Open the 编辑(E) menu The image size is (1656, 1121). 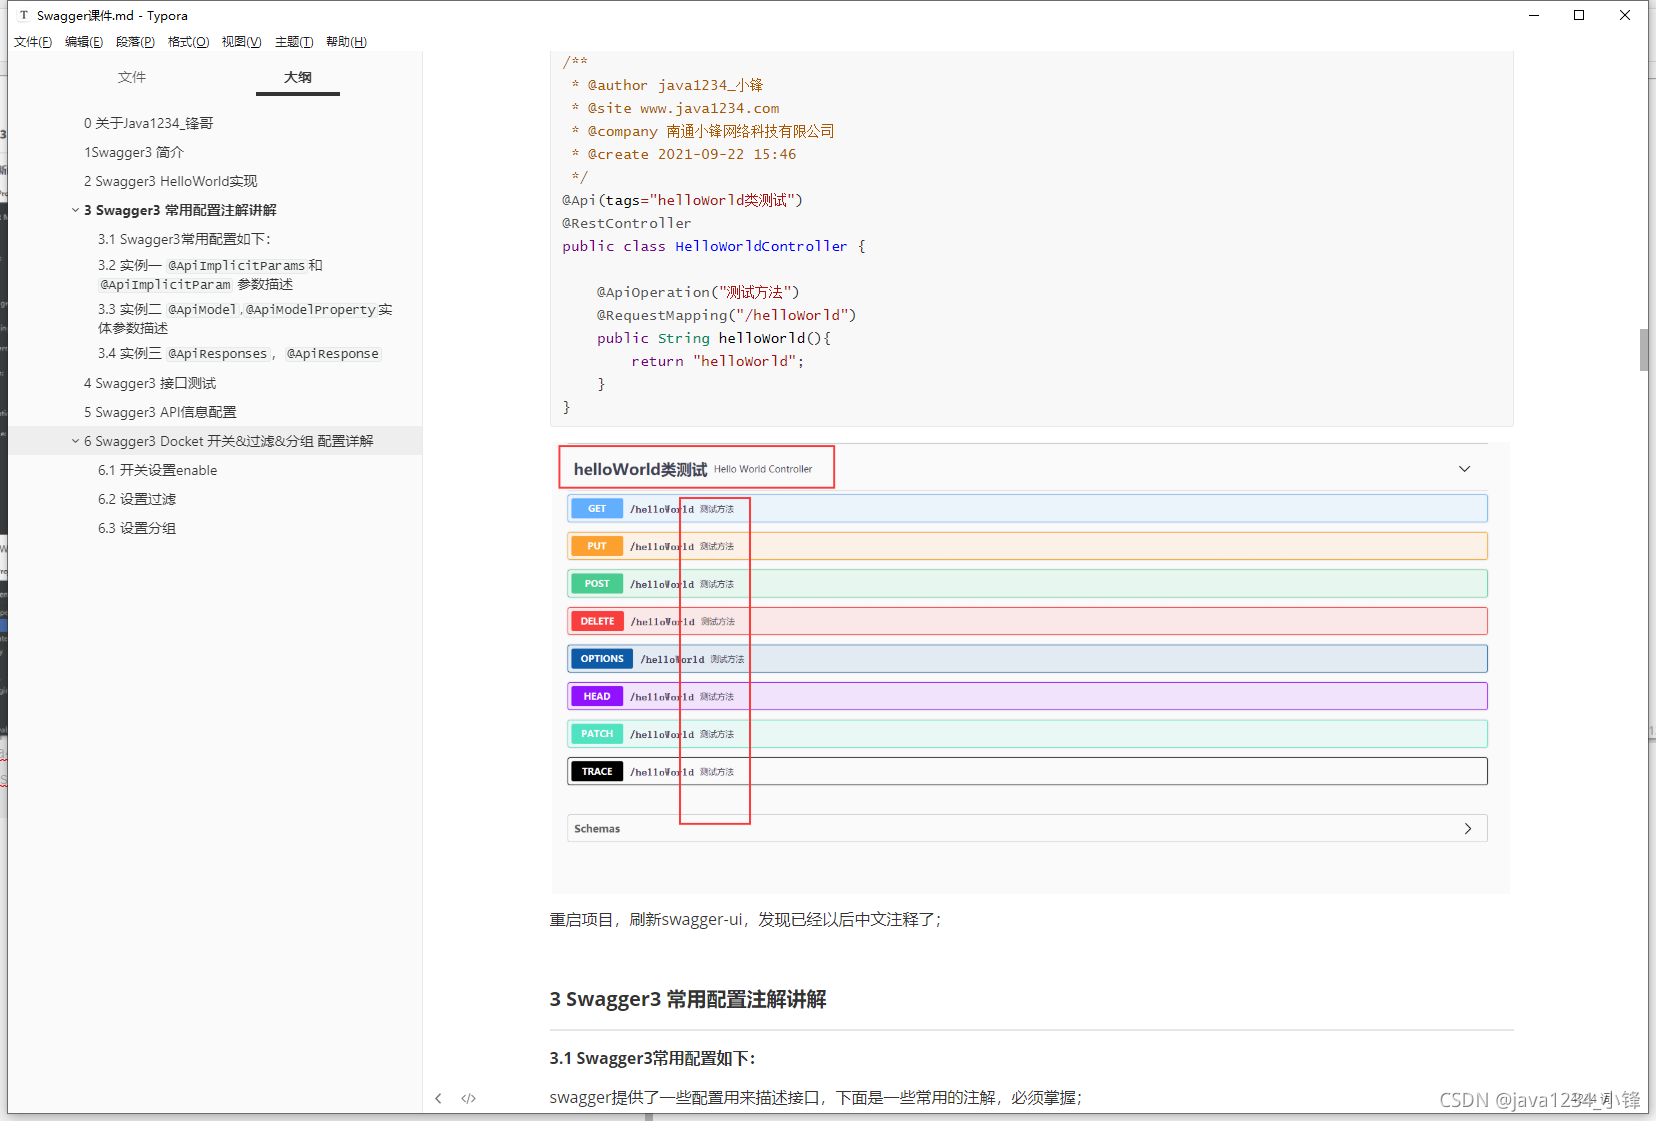tap(84, 42)
